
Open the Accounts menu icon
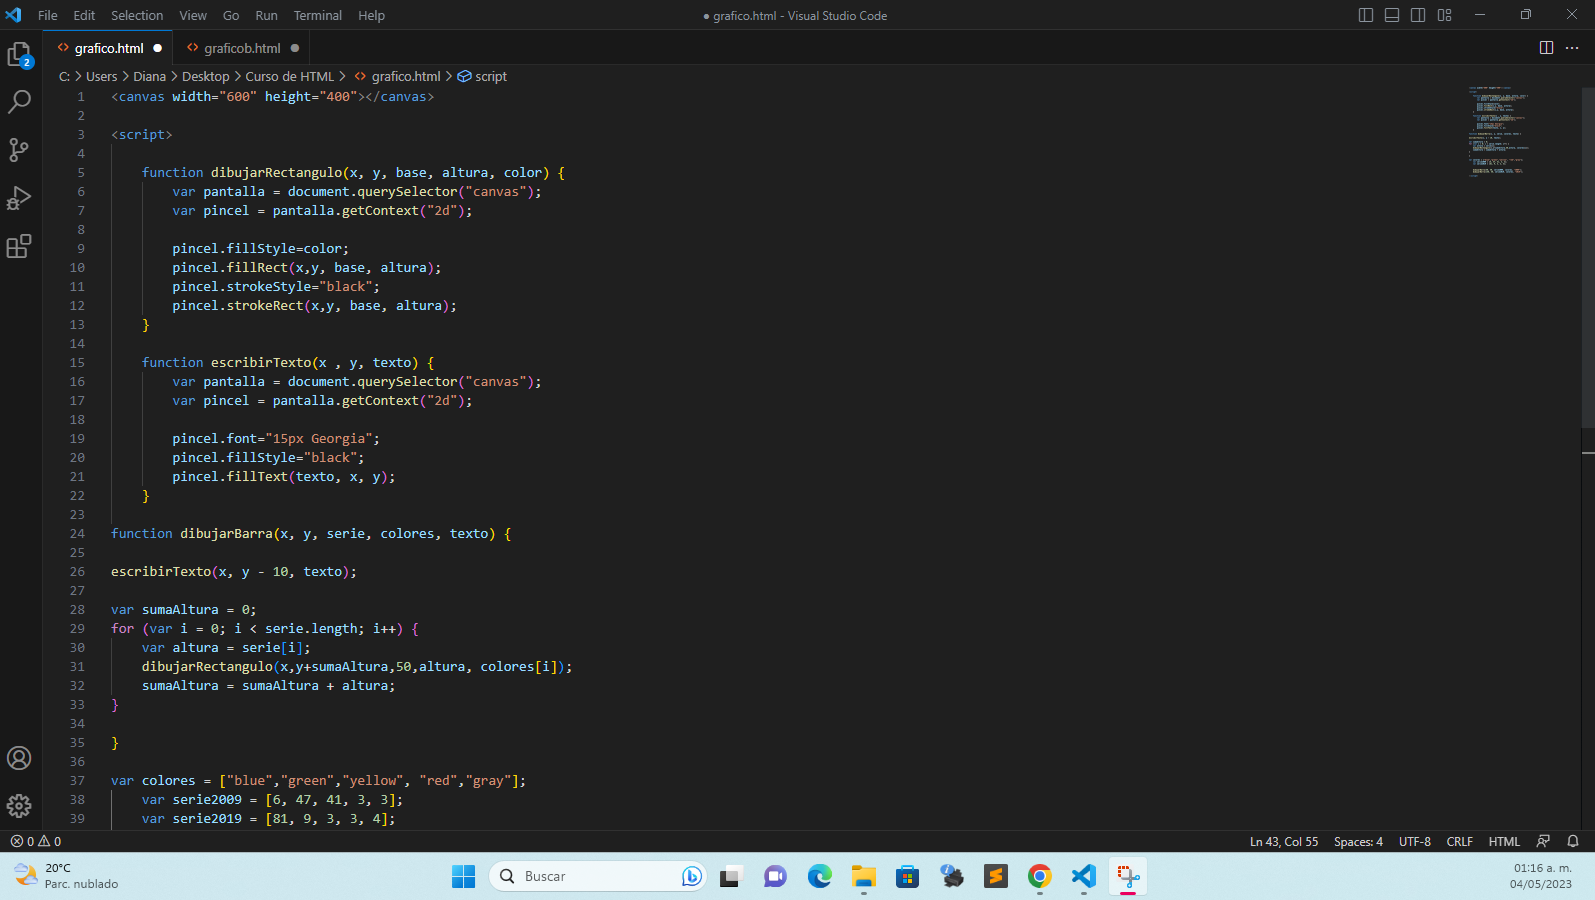pyautogui.click(x=20, y=758)
